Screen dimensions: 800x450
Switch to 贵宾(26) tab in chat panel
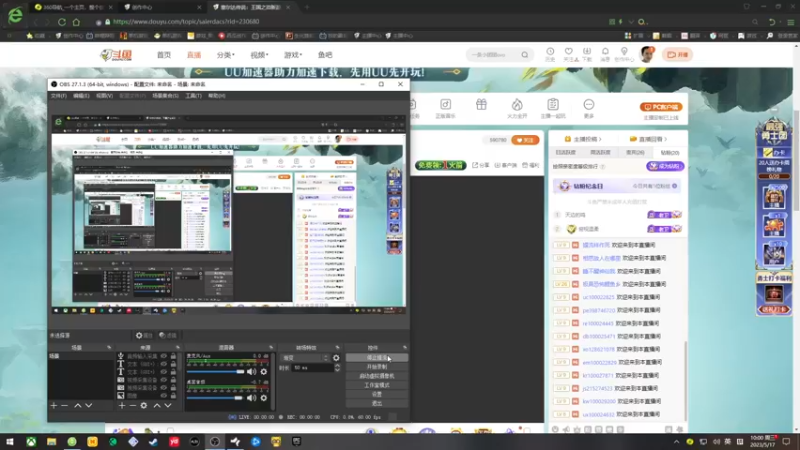coord(635,153)
